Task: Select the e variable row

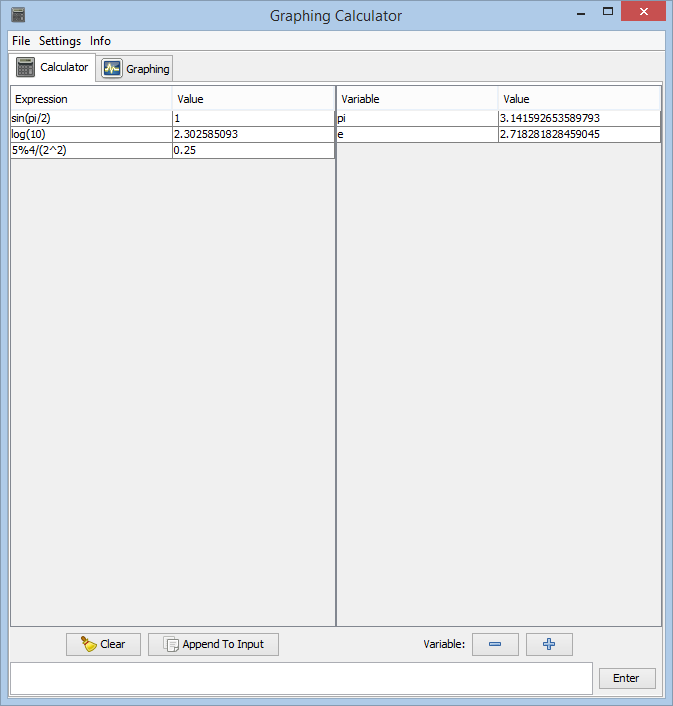Action: click(416, 134)
